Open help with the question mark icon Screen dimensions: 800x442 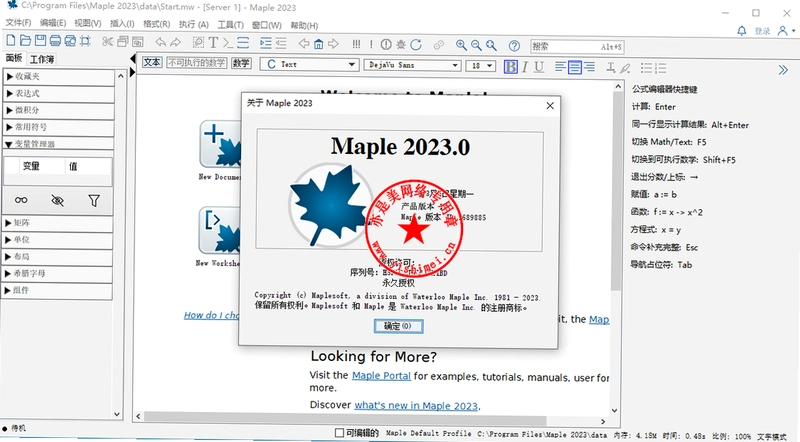click(x=514, y=46)
